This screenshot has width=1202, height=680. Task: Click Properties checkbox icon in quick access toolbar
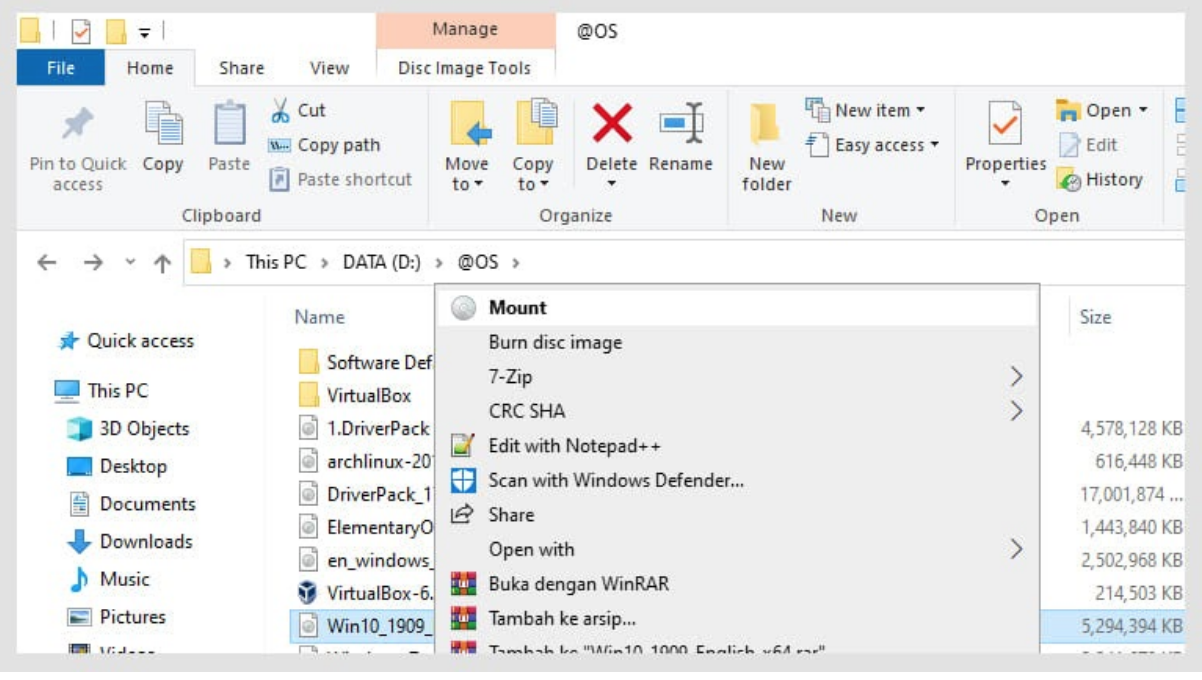click(81, 33)
